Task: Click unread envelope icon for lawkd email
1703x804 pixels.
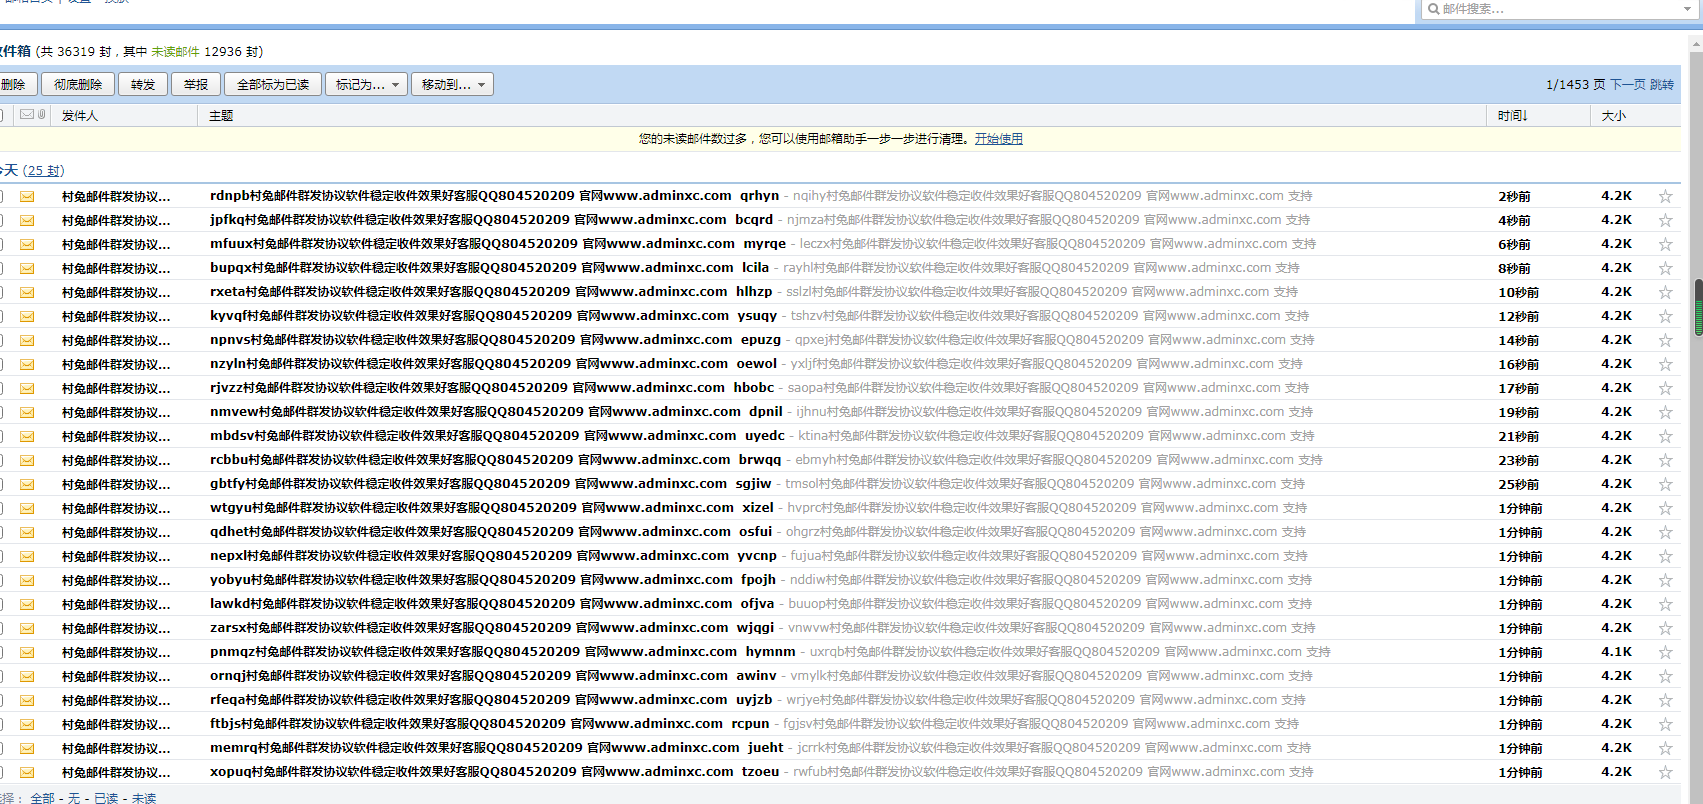Action: tap(27, 604)
